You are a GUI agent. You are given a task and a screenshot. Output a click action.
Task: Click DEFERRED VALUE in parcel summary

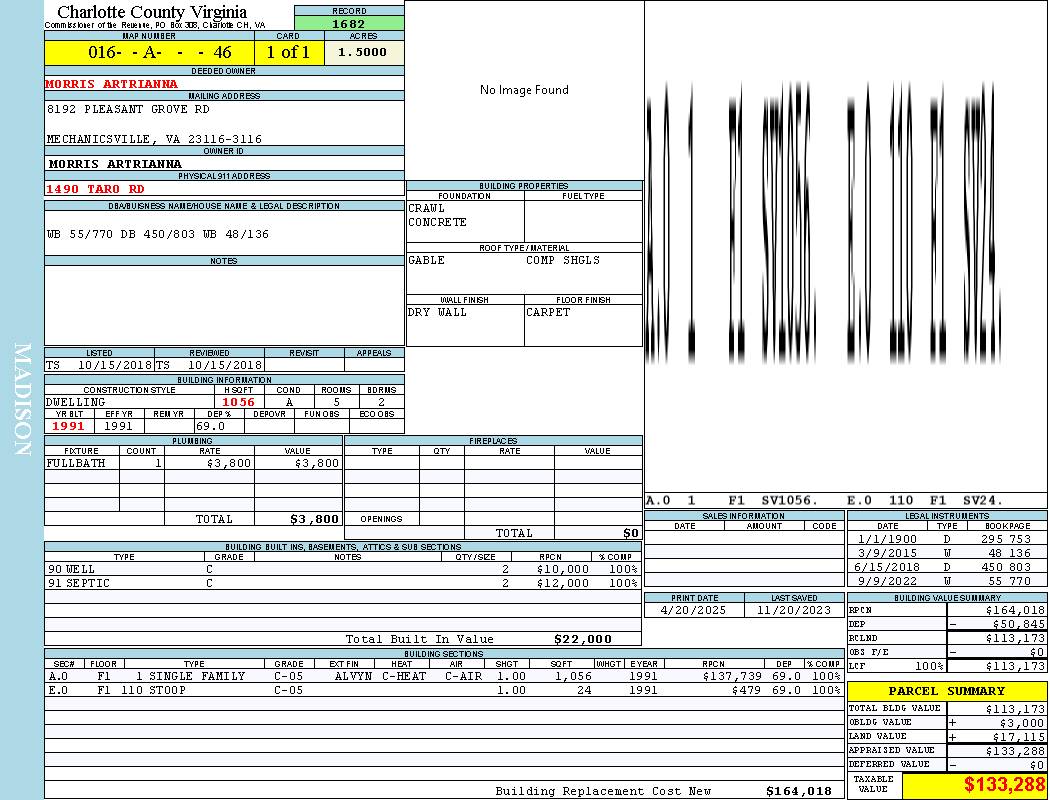coord(1037,765)
